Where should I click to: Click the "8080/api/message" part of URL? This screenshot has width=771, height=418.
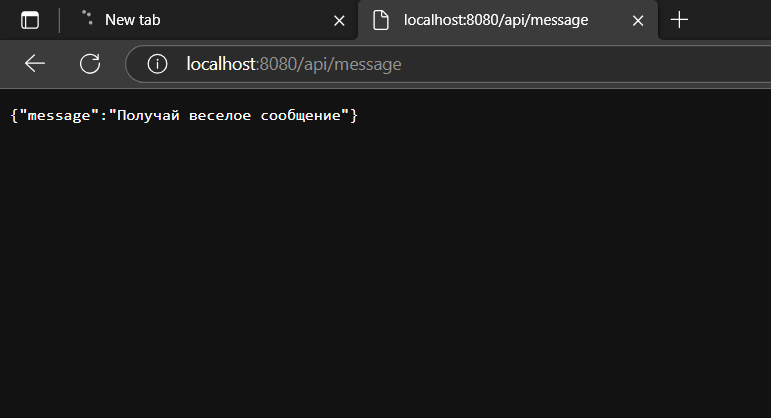pyautogui.click(x=330, y=64)
